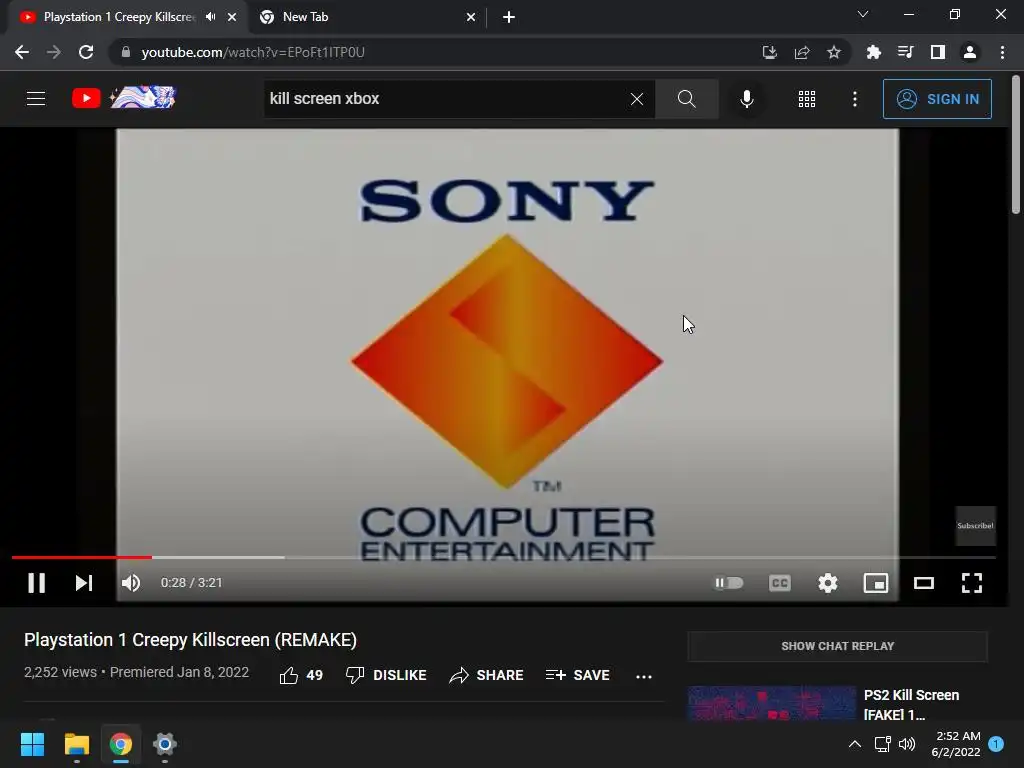Open the Windows Start menu
The image size is (1024, 768).
pyautogui.click(x=32, y=744)
